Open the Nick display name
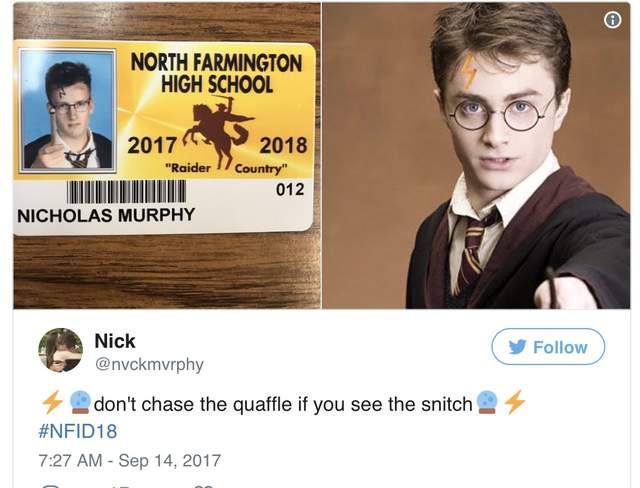This screenshot has width=640, height=488. [115, 341]
